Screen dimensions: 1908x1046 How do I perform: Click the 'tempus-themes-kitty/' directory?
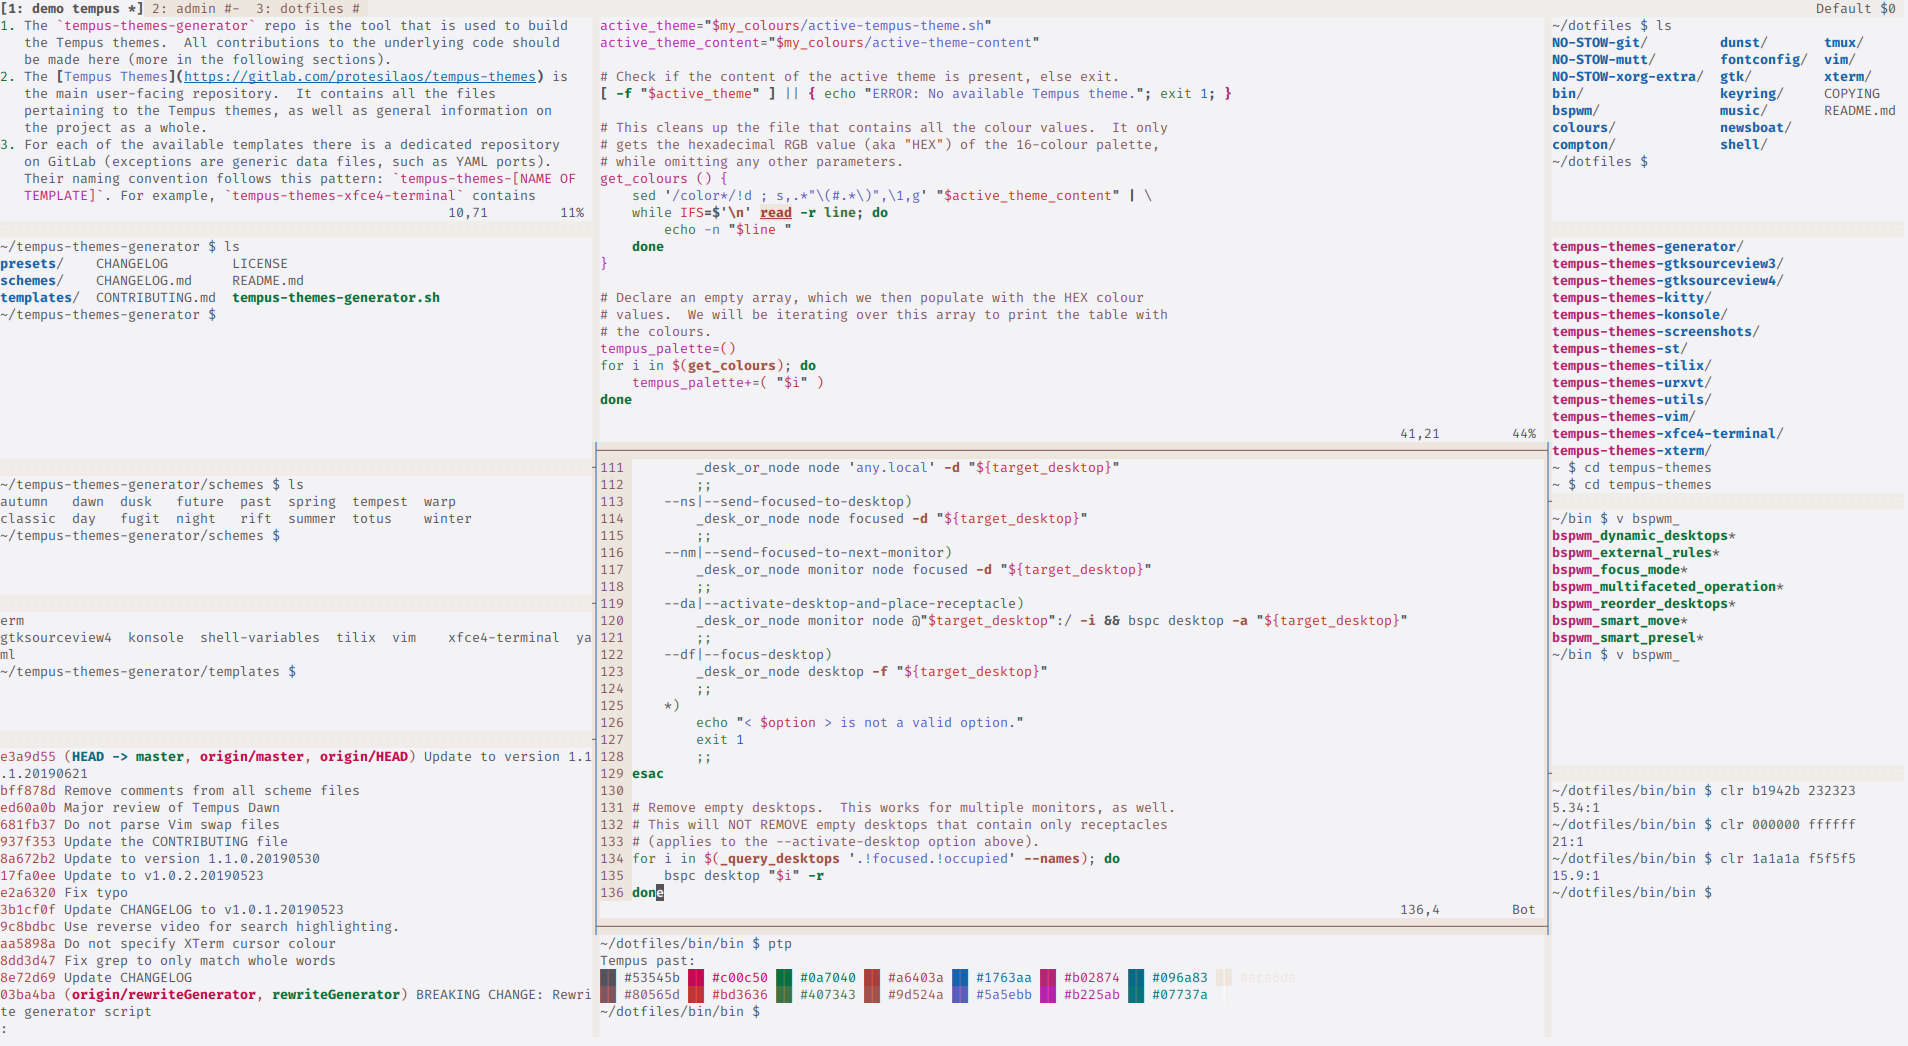point(1632,298)
